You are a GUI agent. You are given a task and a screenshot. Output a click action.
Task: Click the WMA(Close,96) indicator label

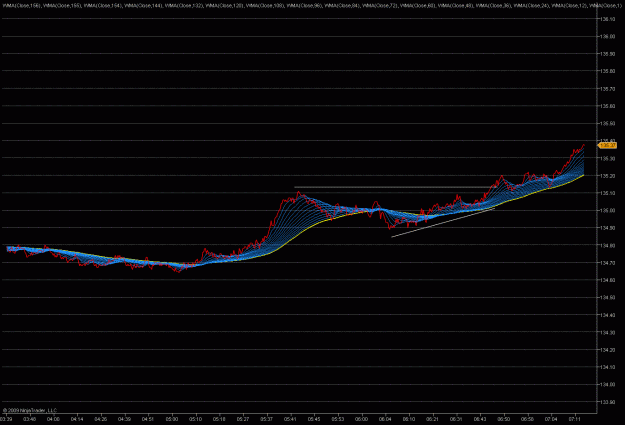[304, 6]
